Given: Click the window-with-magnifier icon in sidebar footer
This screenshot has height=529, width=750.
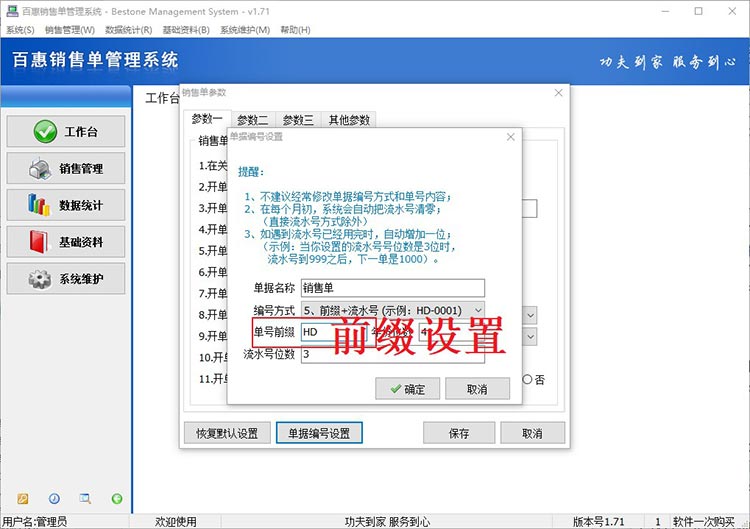Looking at the screenshot, I should click(85, 499).
